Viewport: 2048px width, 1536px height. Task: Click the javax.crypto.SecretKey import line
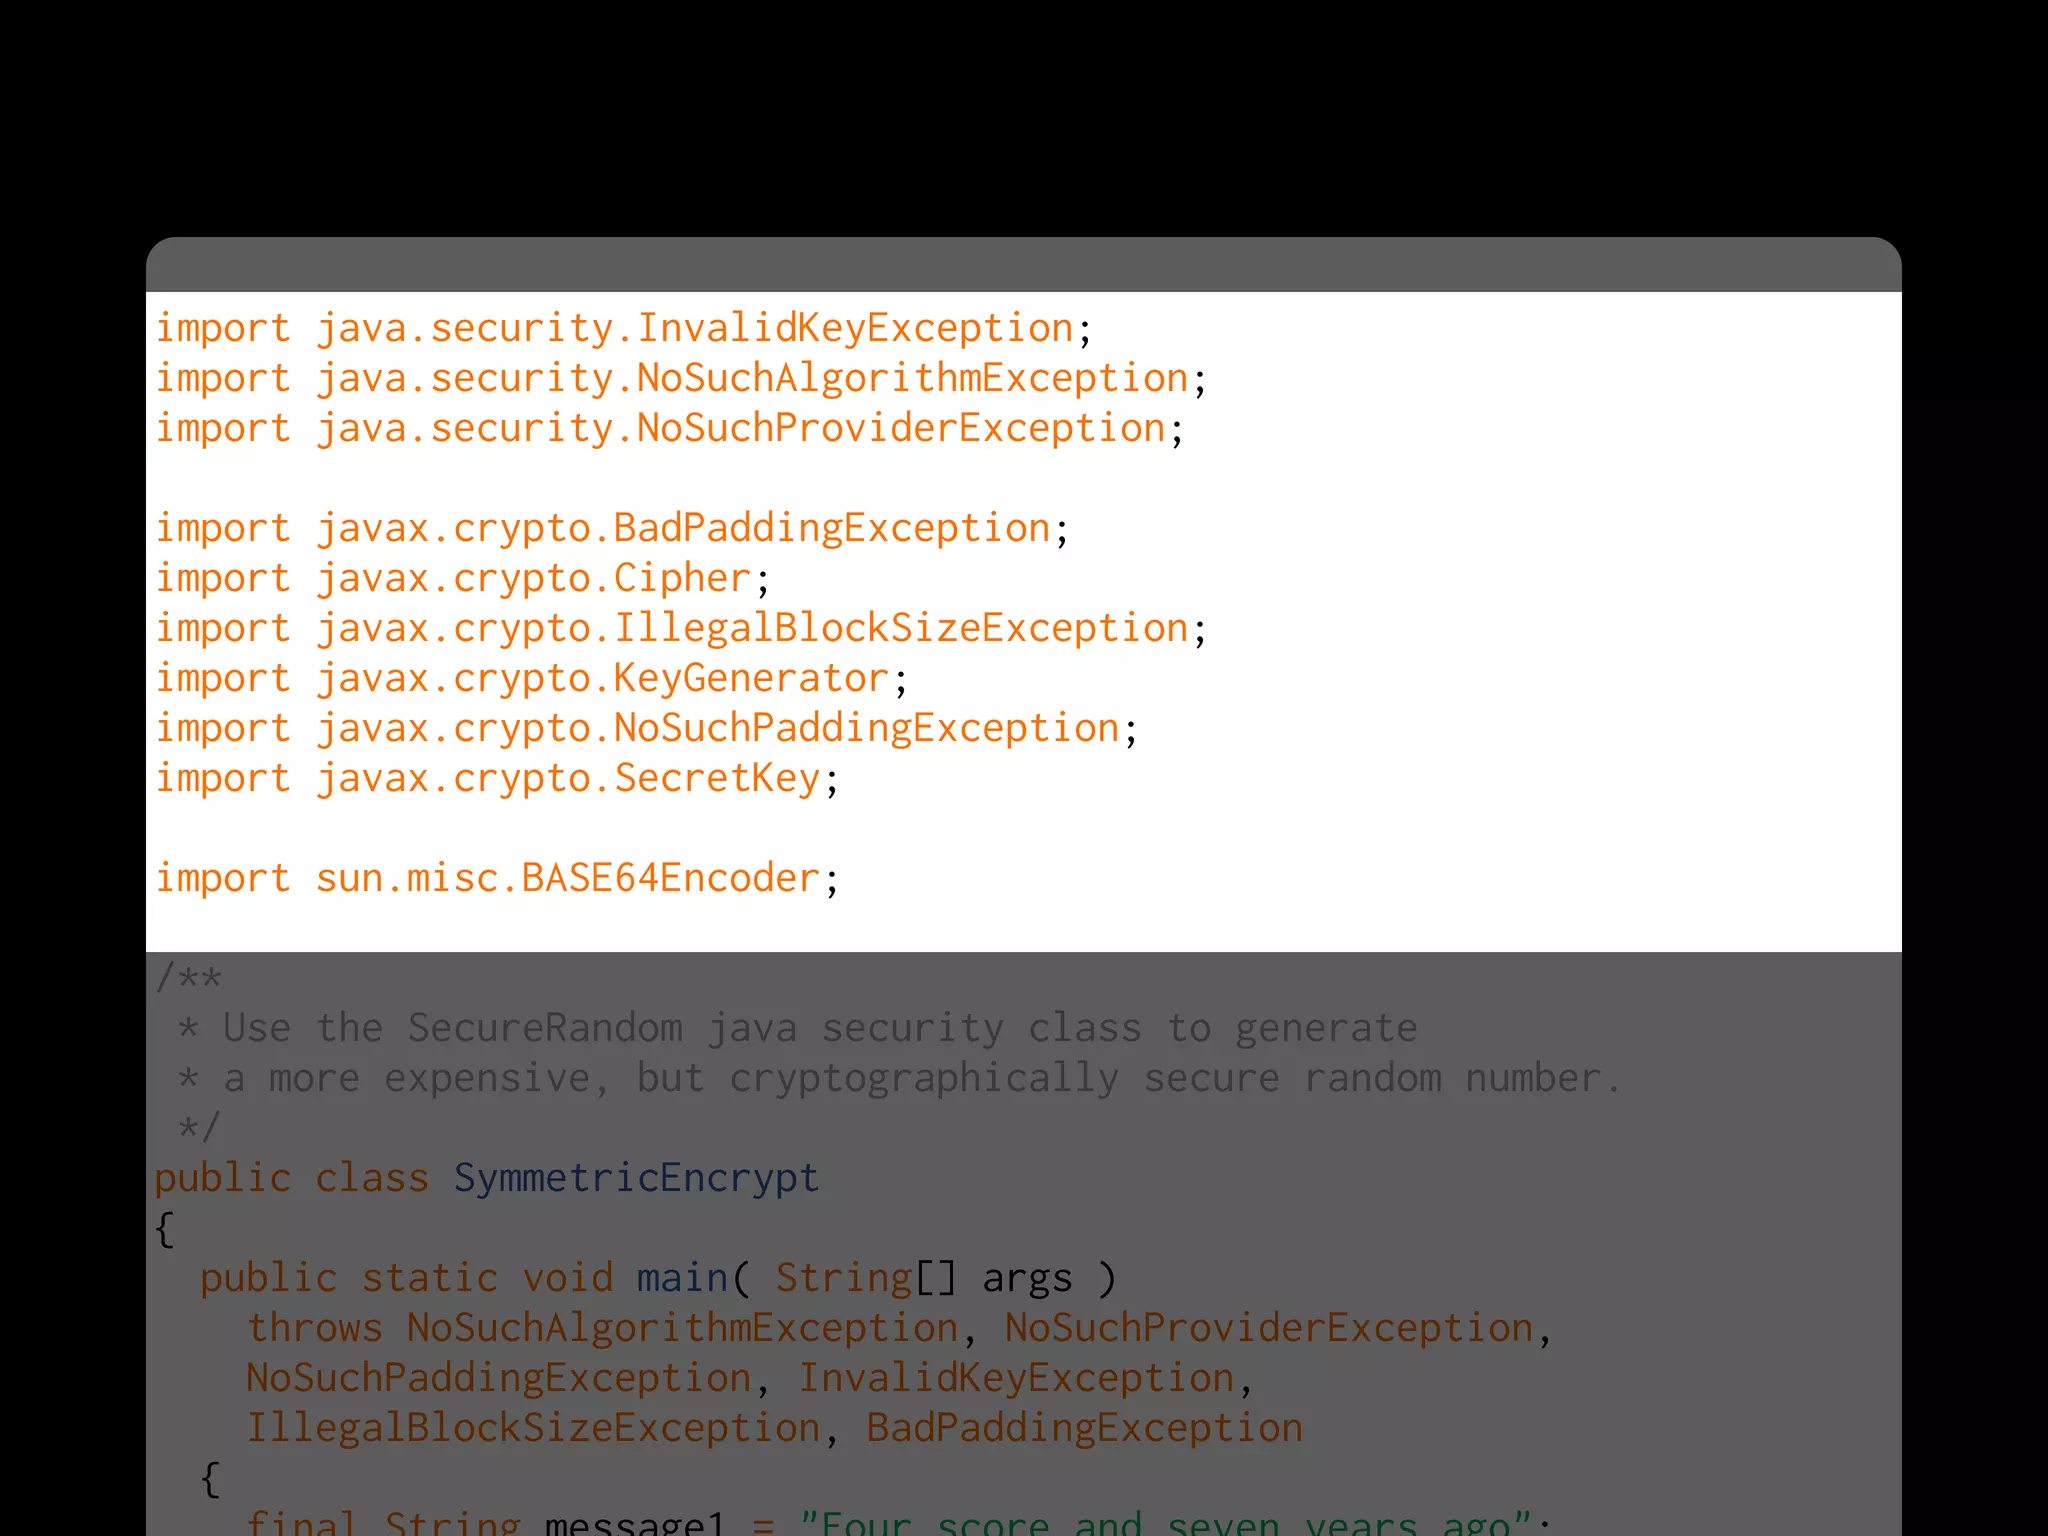(497, 779)
